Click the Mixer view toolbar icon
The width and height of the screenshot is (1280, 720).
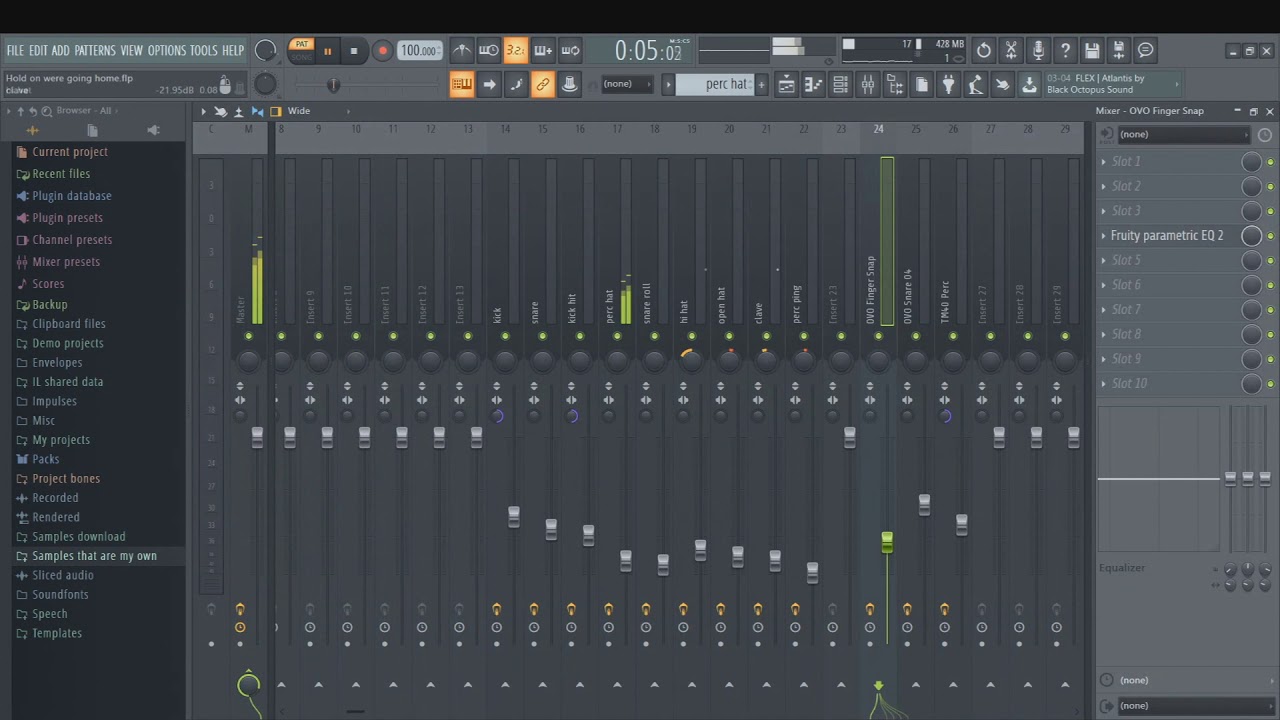pyautogui.click(x=867, y=85)
